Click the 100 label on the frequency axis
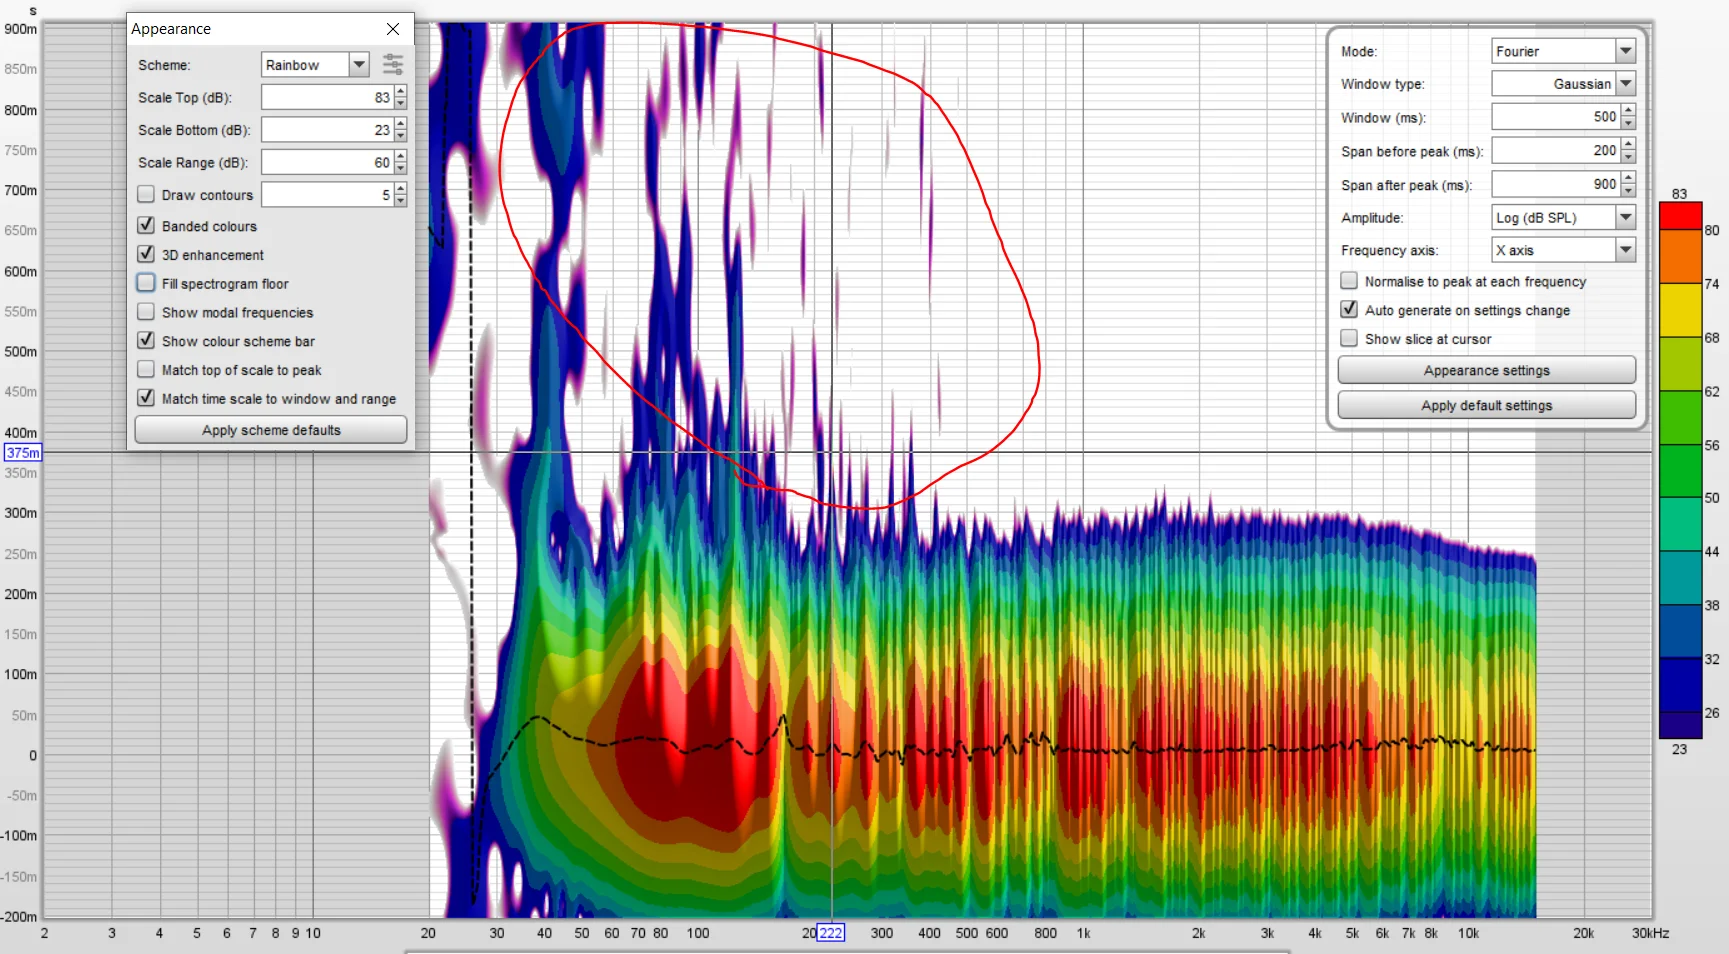The width and height of the screenshot is (1729, 954). pyautogui.click(x=698, y=933)
